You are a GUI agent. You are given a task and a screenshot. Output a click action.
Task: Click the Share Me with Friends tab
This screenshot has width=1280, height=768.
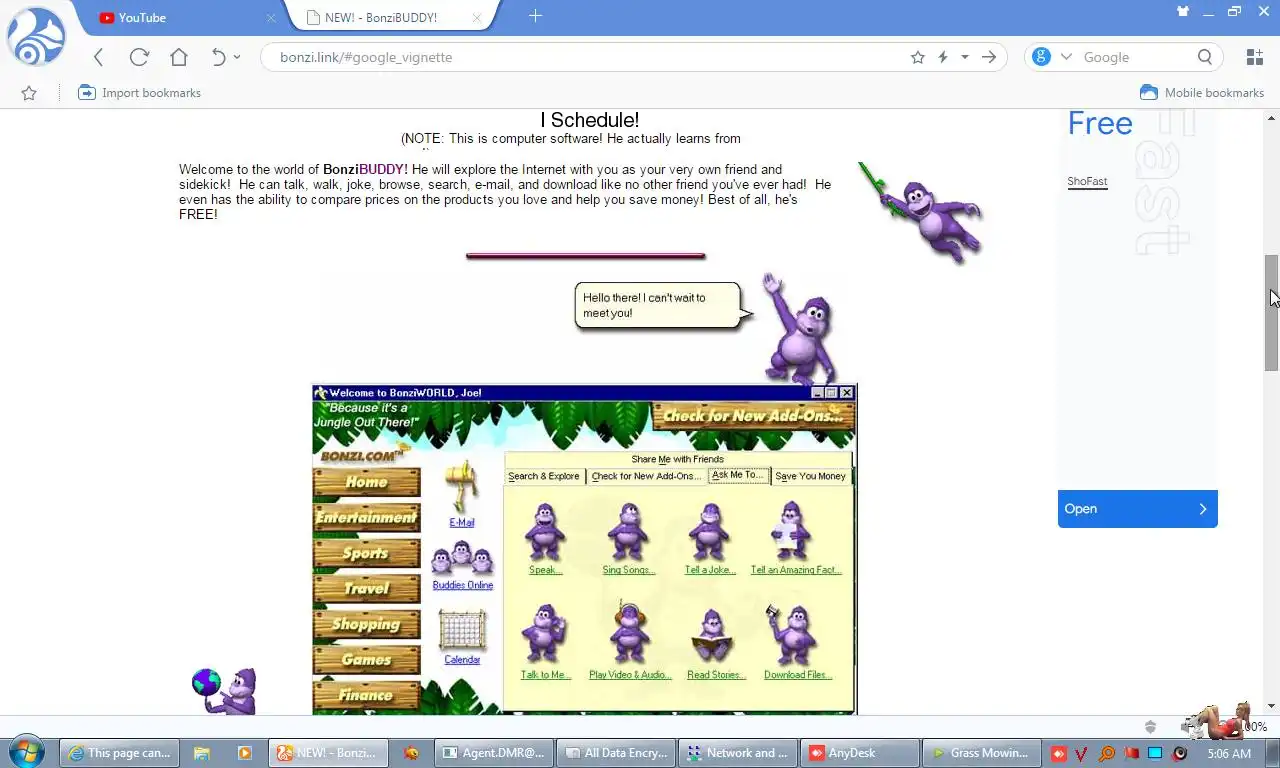pyautogui.click(x=678, y=459)
